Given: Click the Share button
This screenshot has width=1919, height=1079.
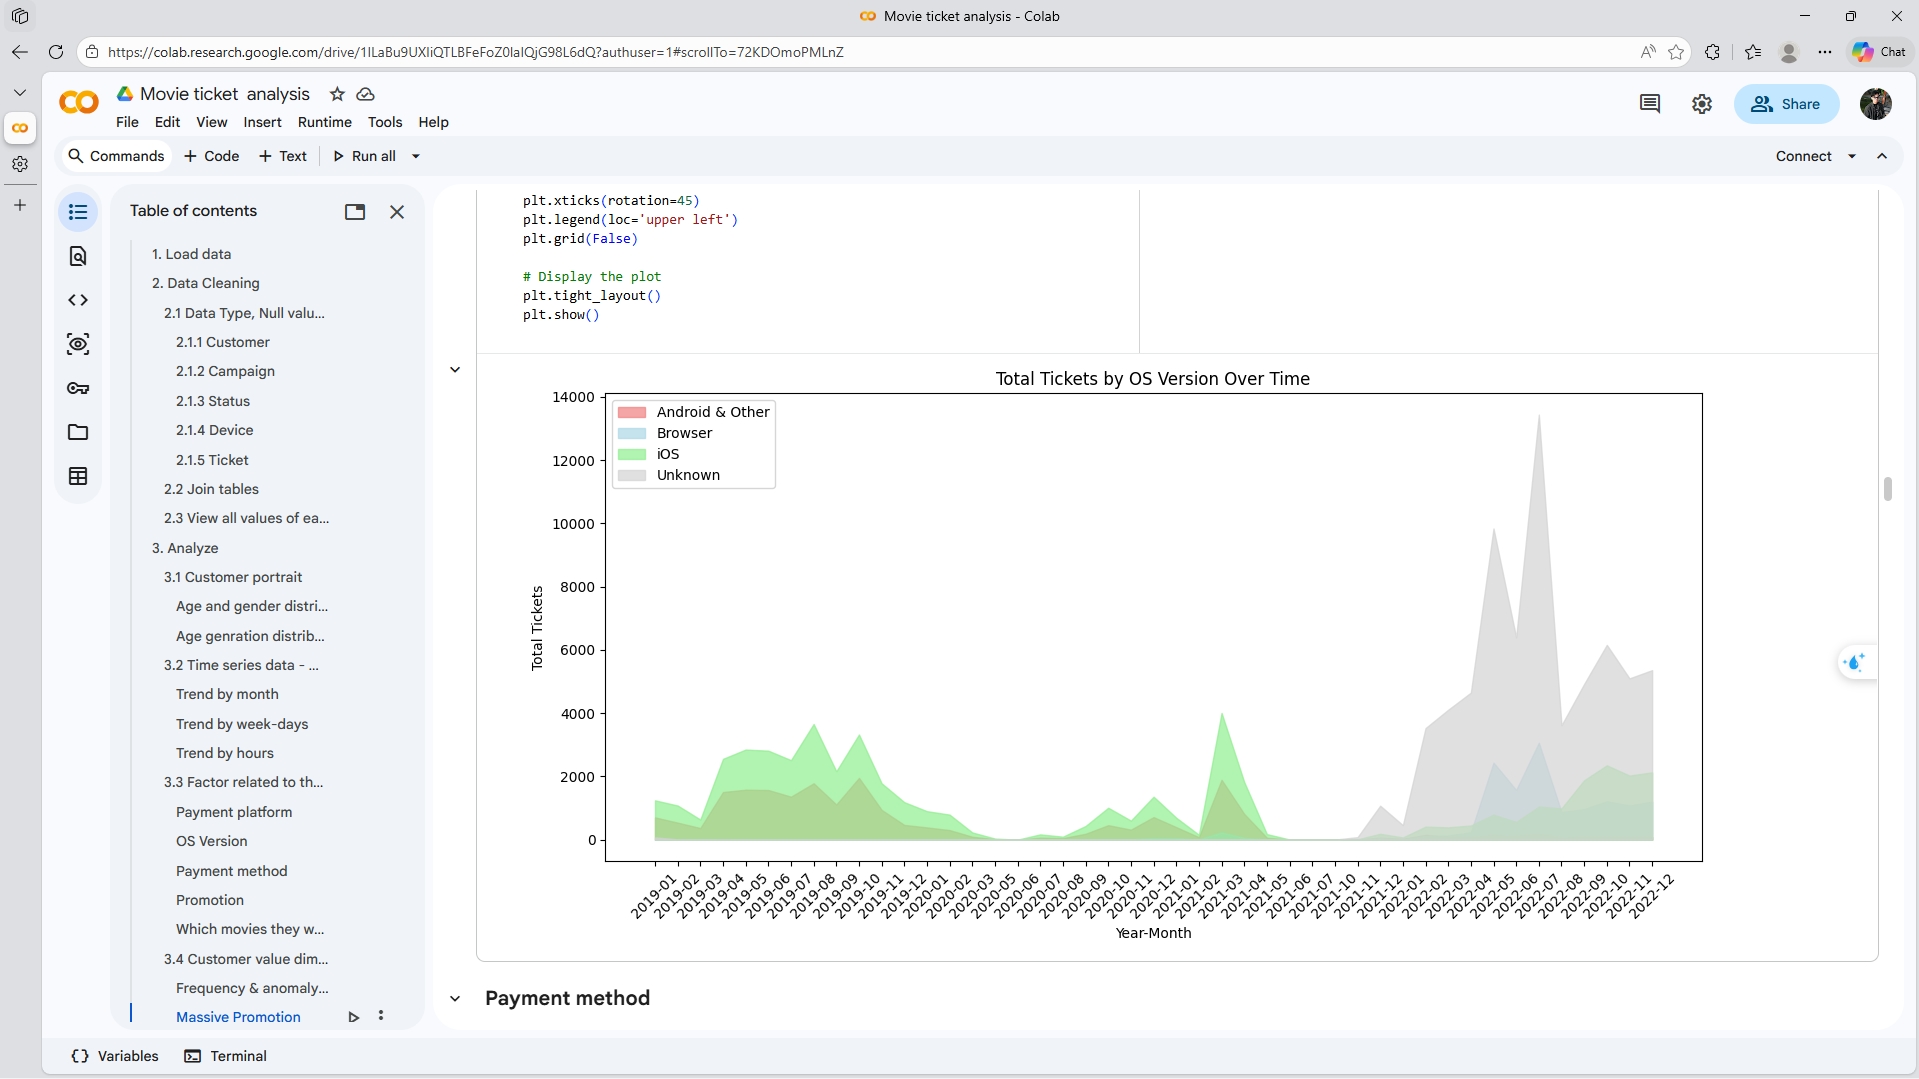Looking at the screenshot, I should pos(1786,104).
